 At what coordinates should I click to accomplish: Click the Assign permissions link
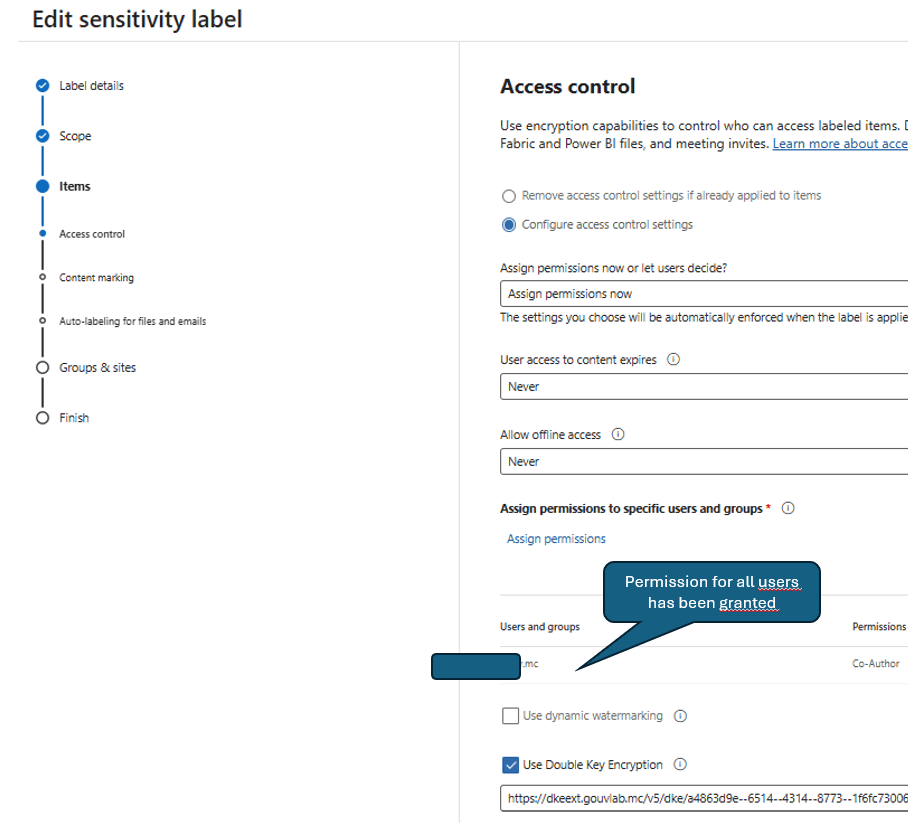pyautogui.click(x=556, y=539)
